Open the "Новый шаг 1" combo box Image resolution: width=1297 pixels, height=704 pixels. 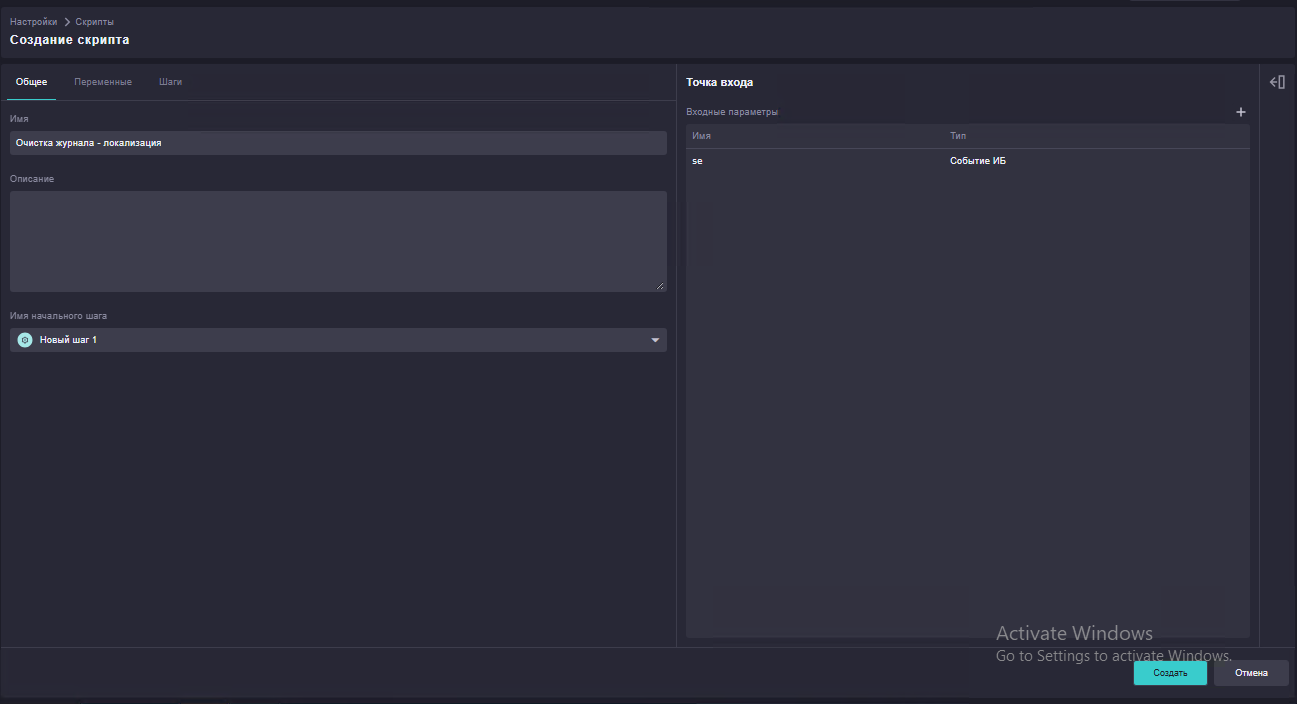point(338,340)
